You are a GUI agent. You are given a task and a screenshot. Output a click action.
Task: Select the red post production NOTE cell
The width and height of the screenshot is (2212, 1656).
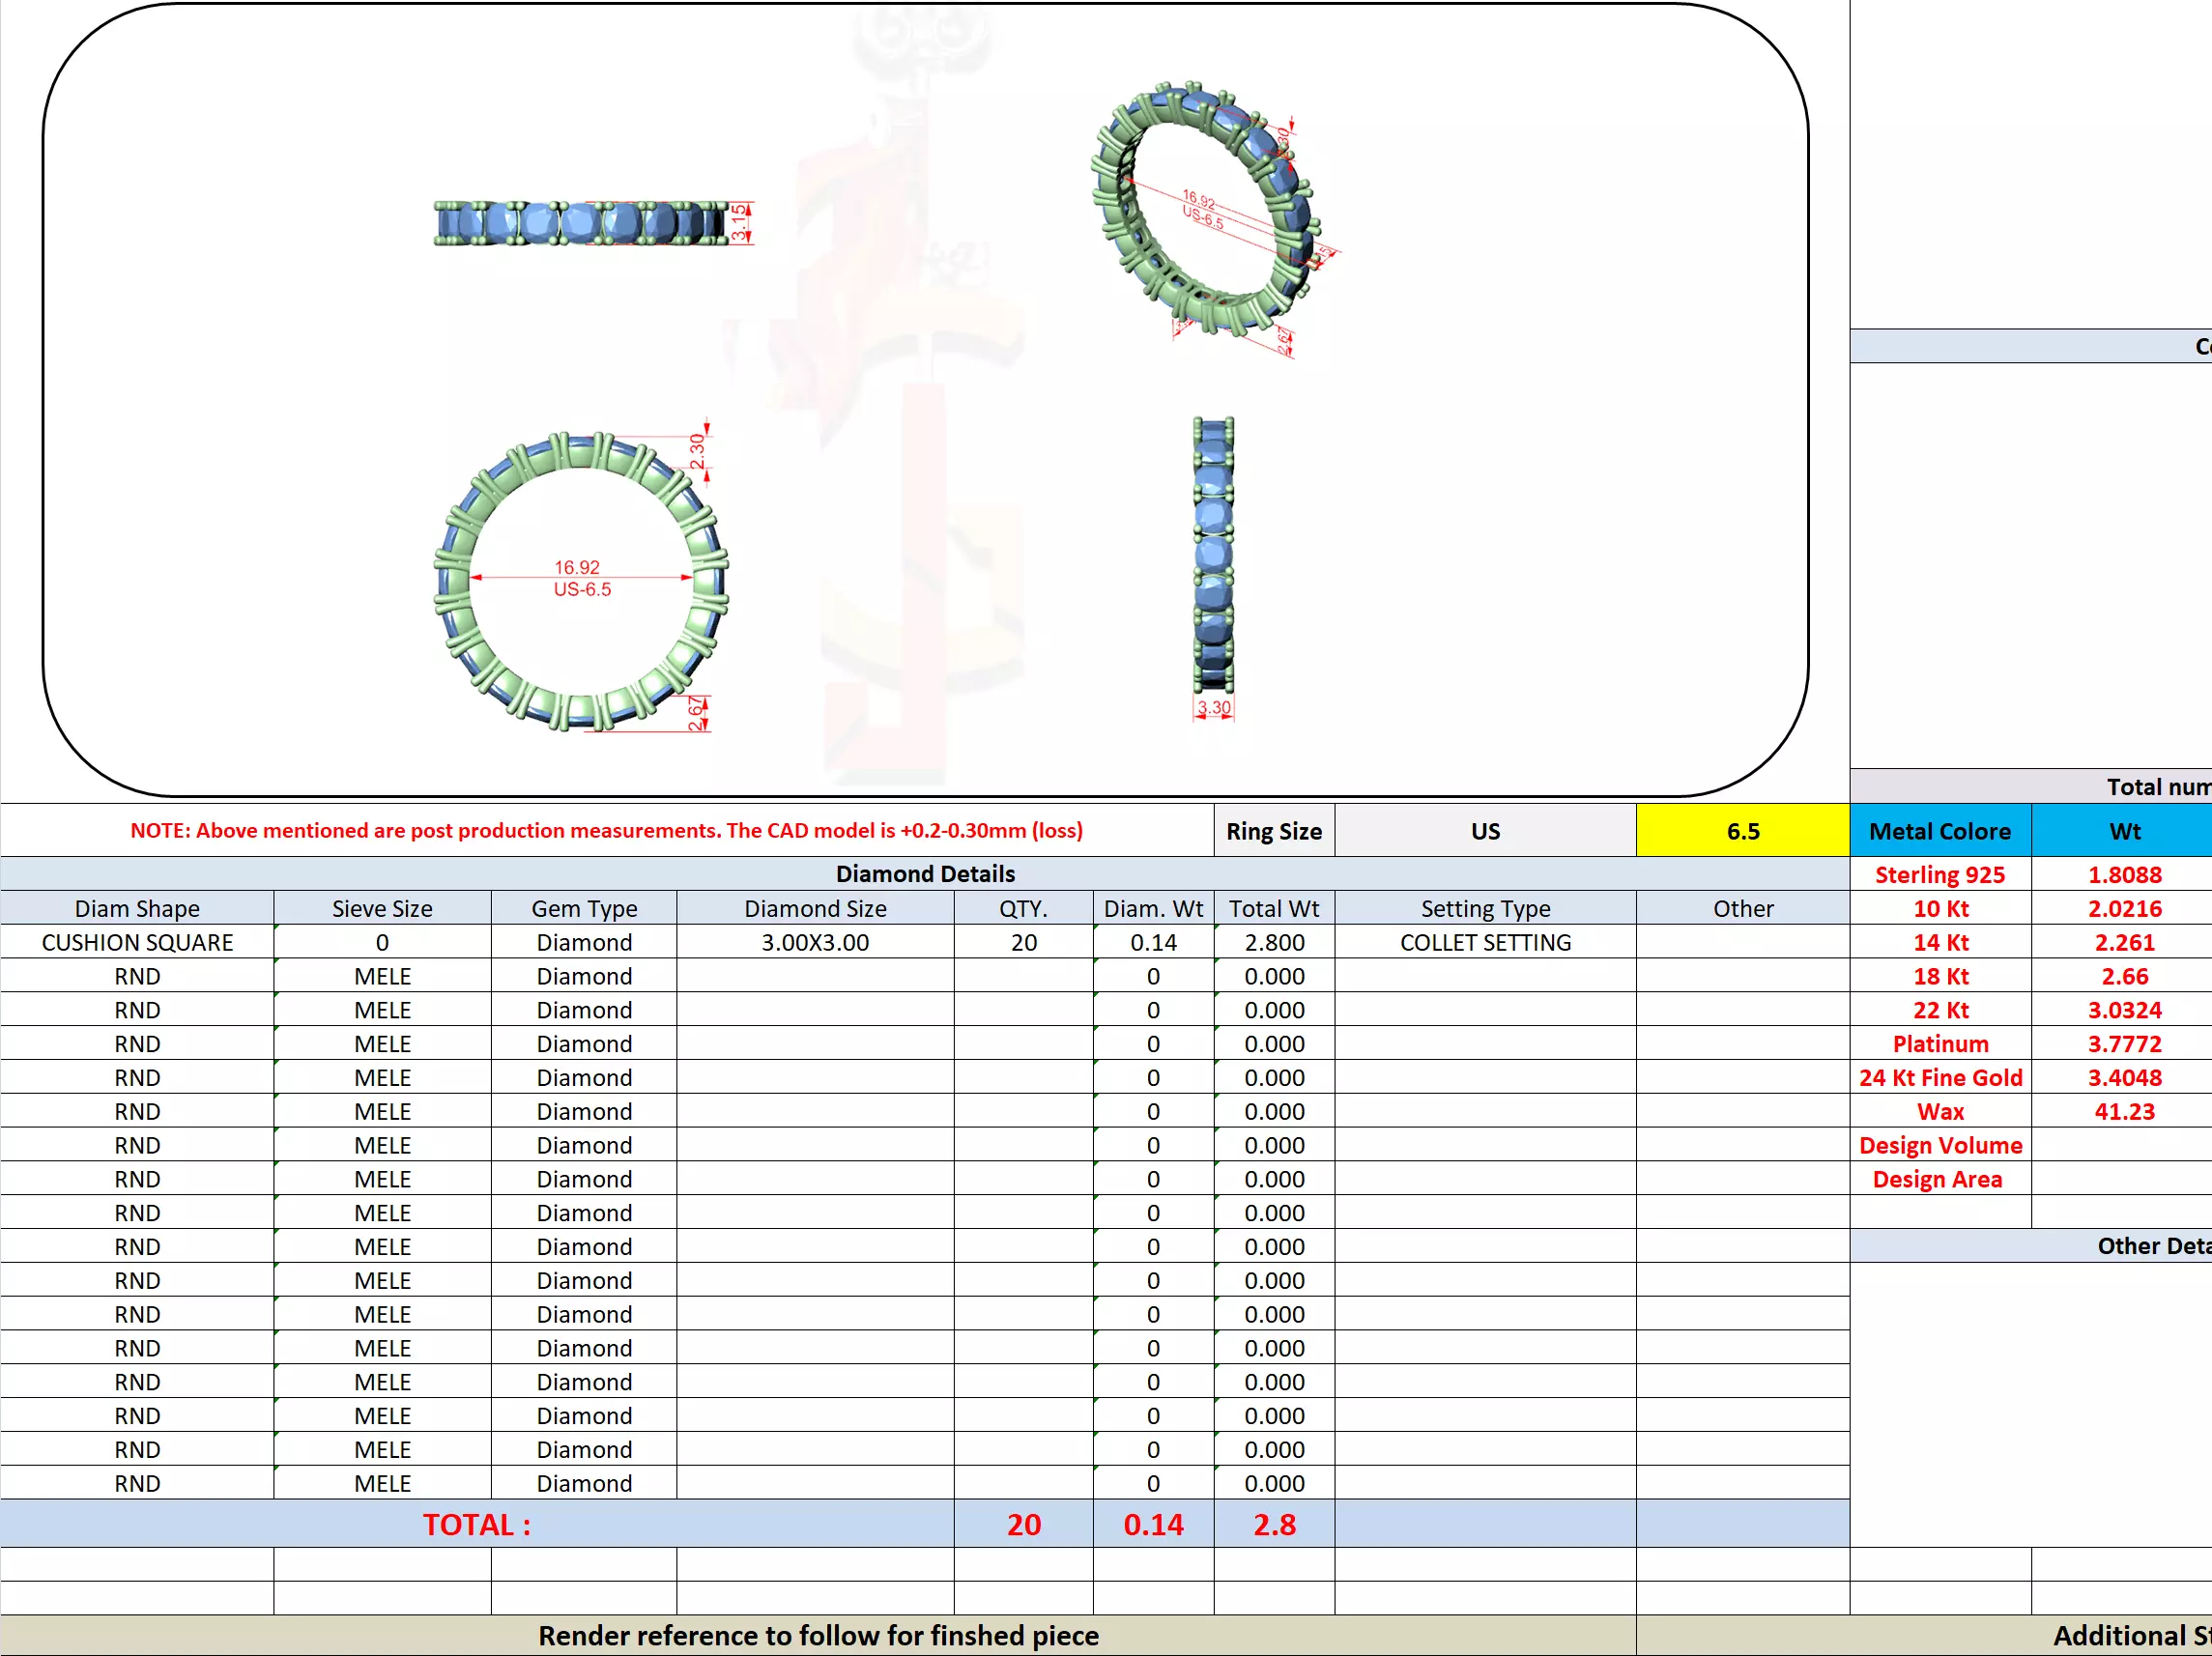coord(606,830)
